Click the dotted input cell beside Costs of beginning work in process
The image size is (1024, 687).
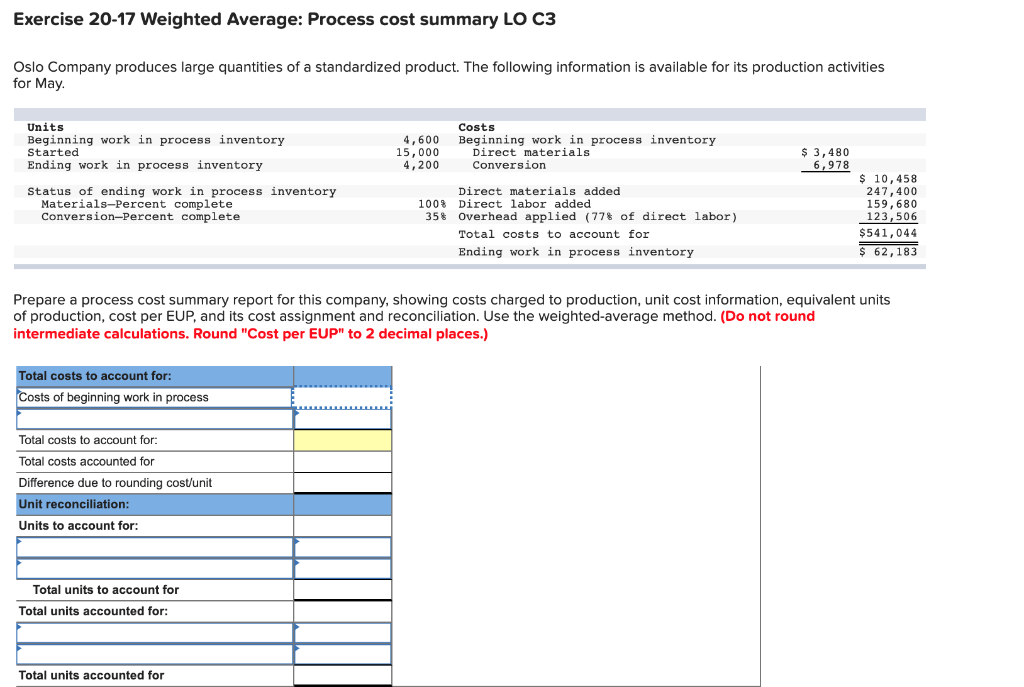(x=341, y=396)
